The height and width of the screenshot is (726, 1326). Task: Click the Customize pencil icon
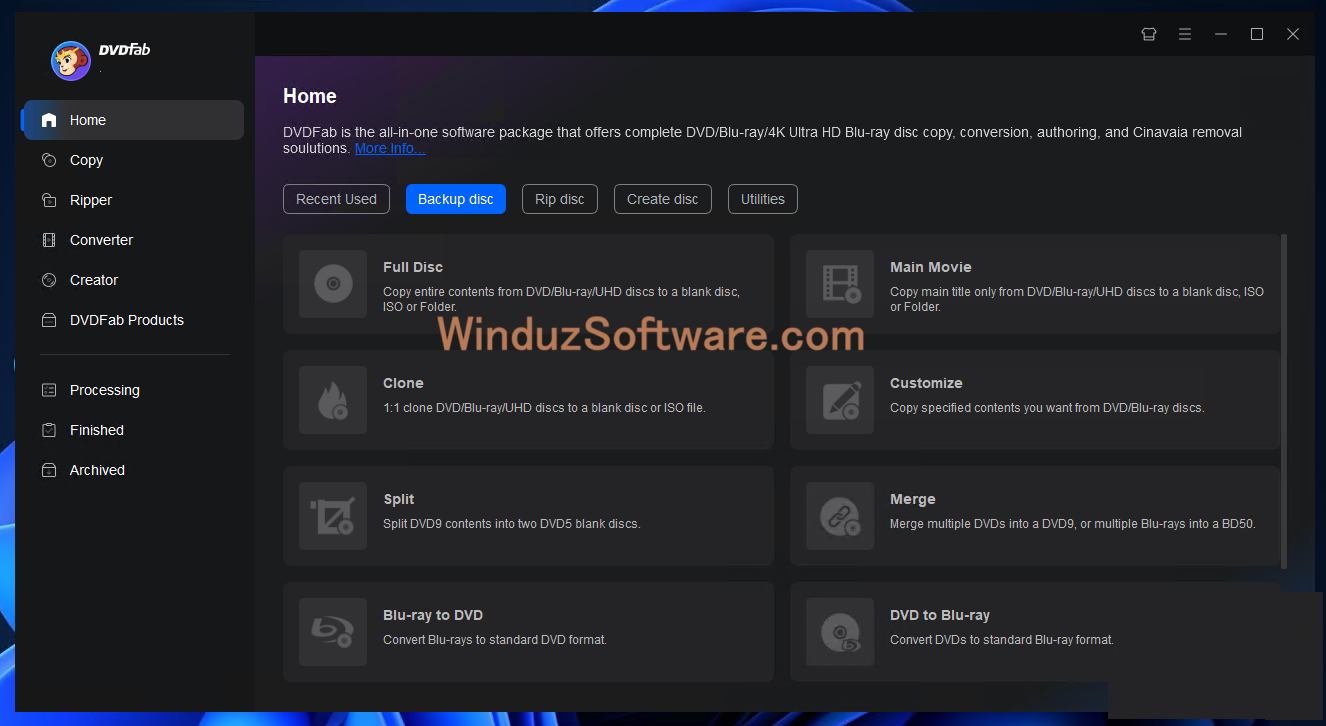(840, 400)
